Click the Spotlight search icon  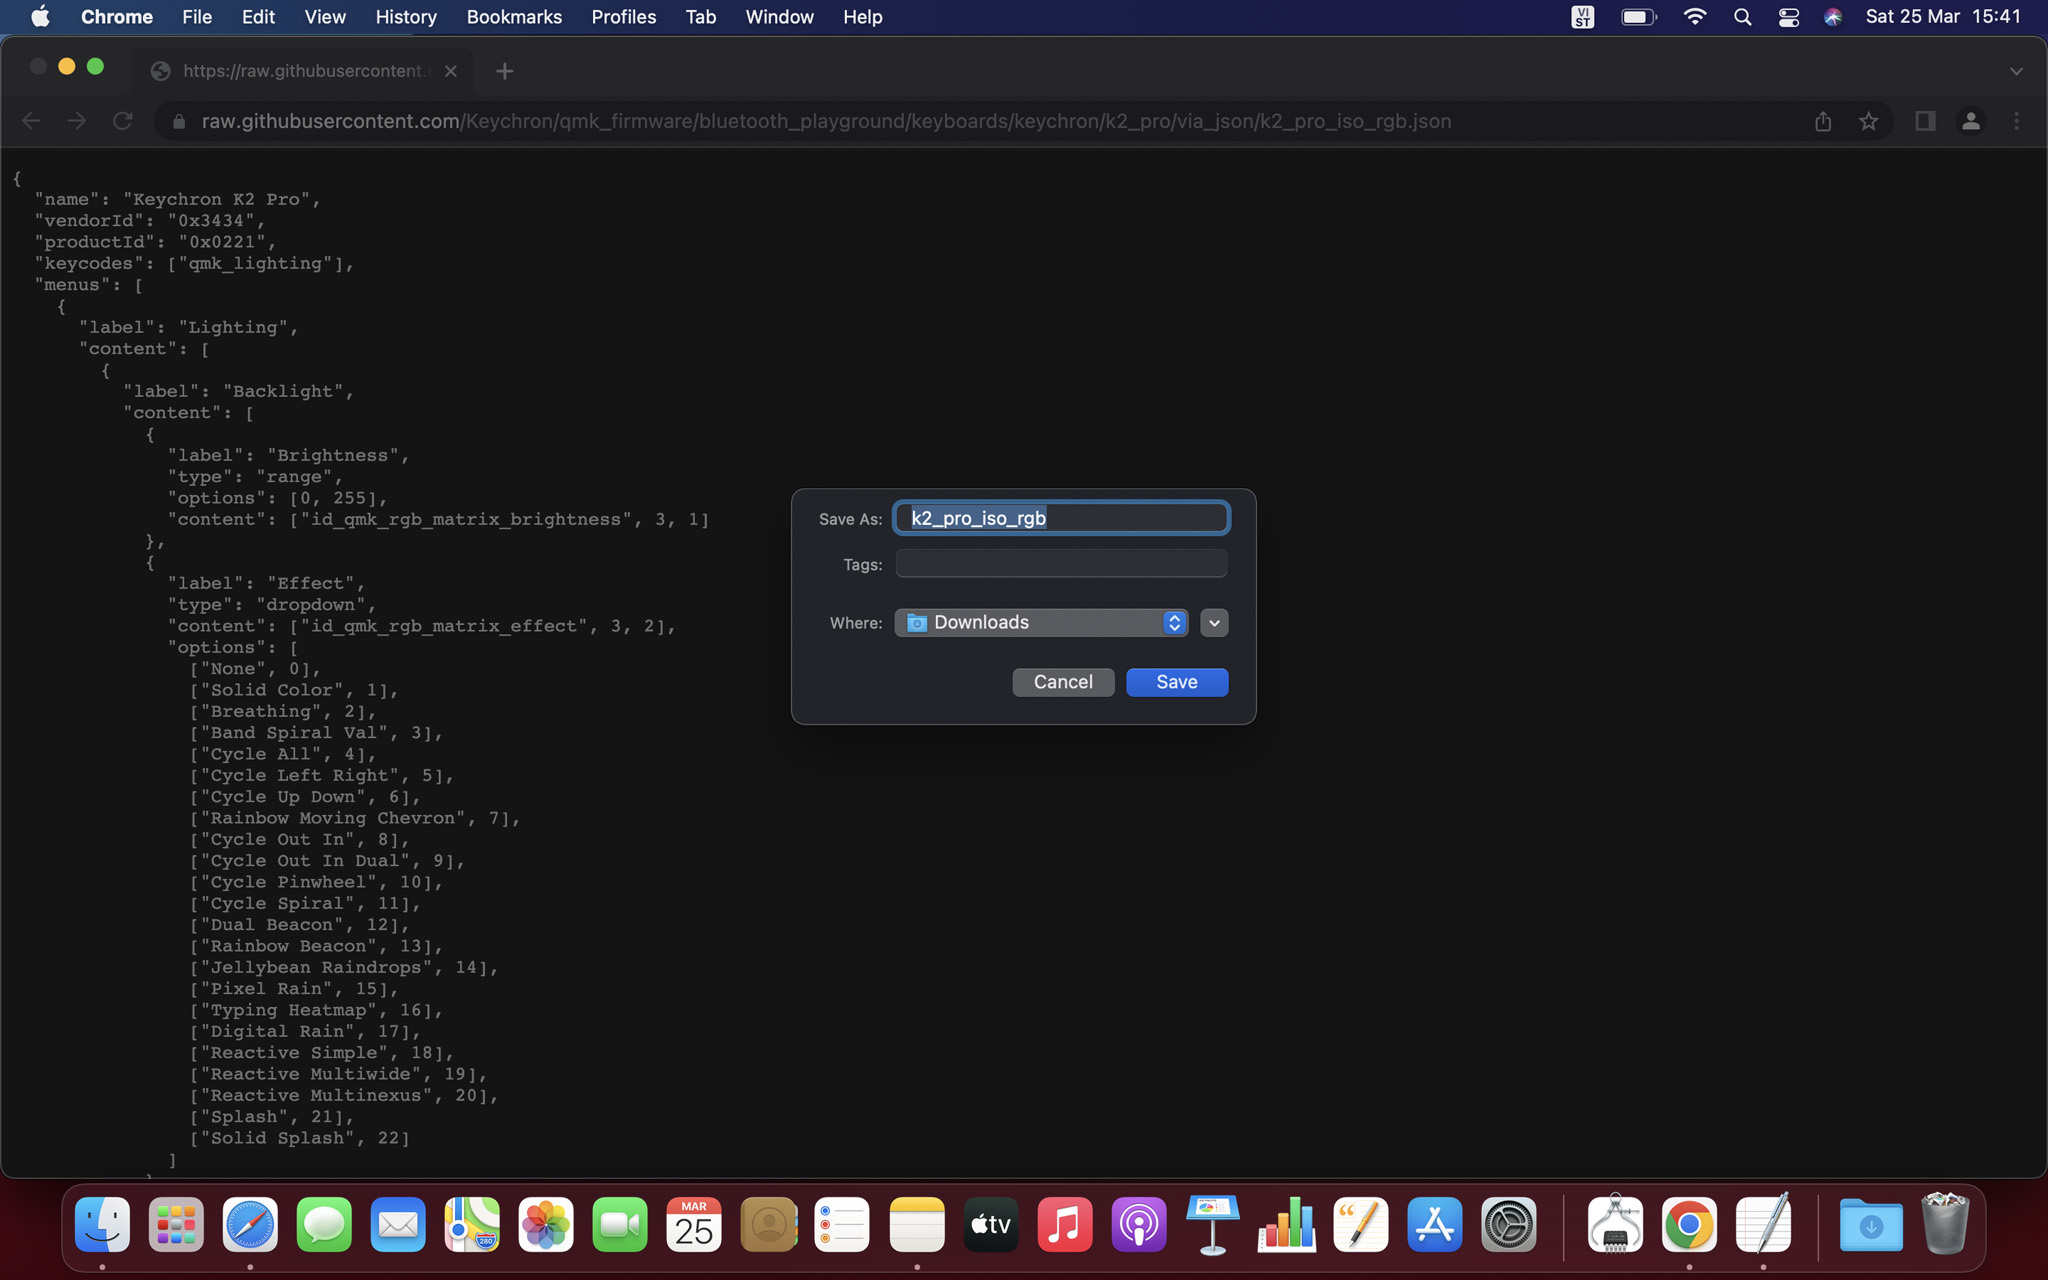(x=1742, y=17)
